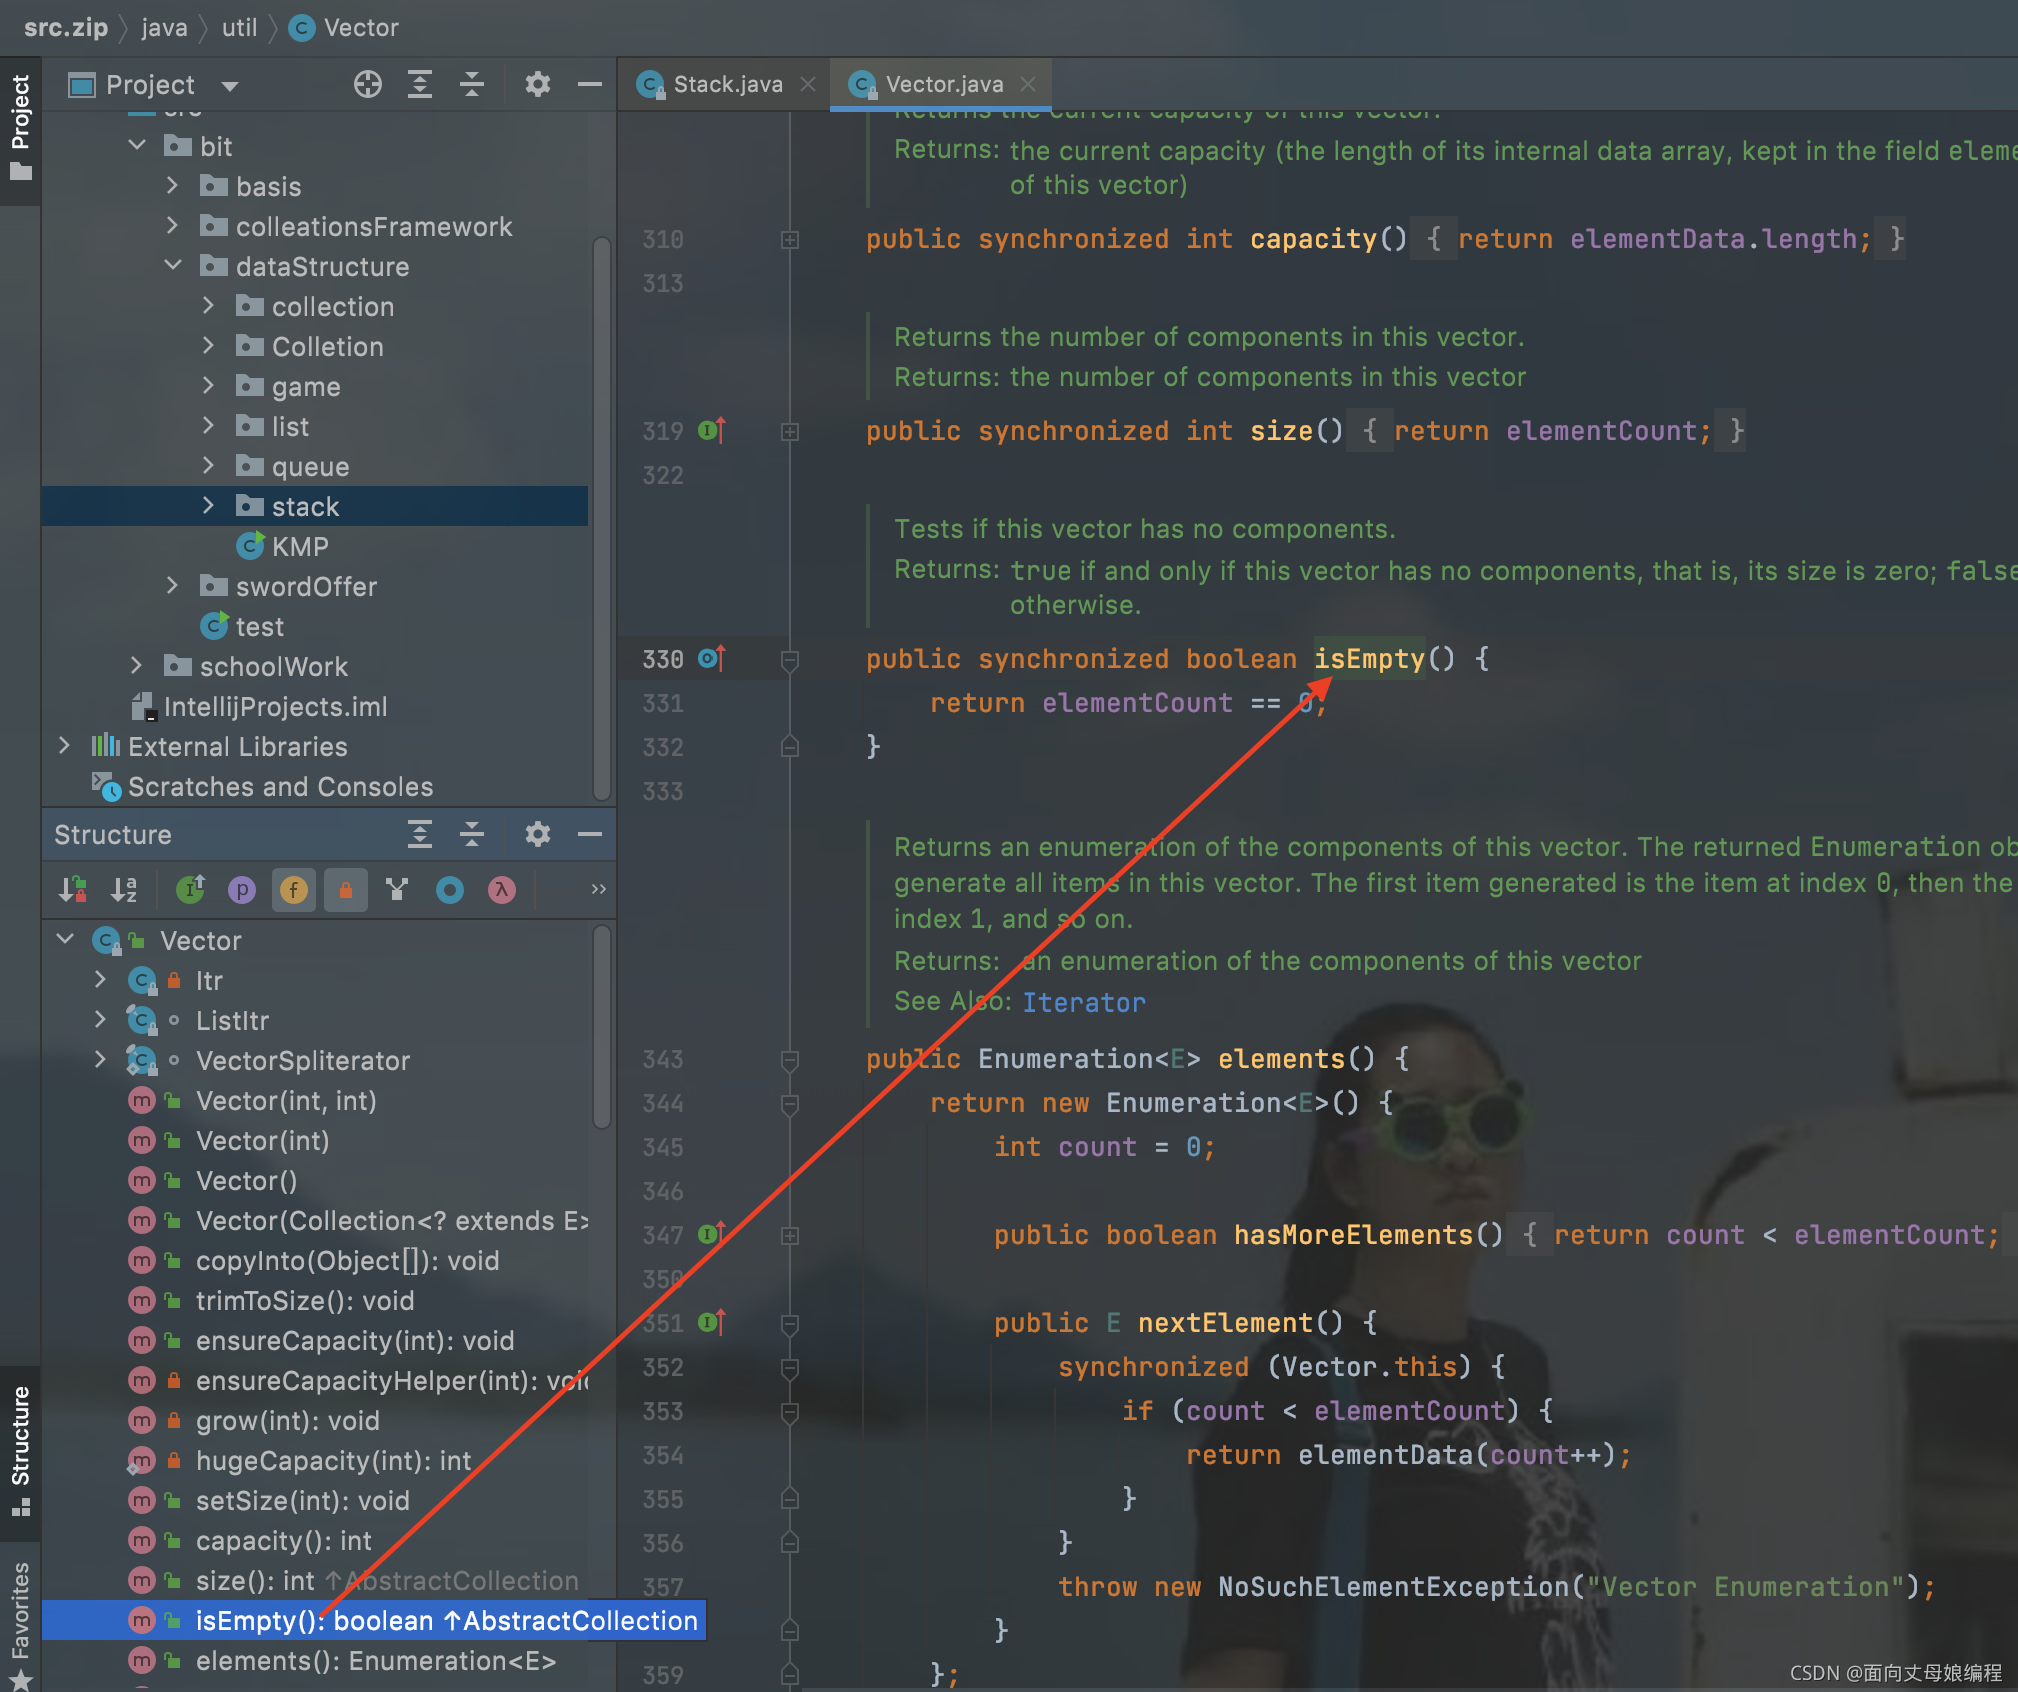
Task: Hide the Structure panel with minus icon
Action: pos(590,834)
